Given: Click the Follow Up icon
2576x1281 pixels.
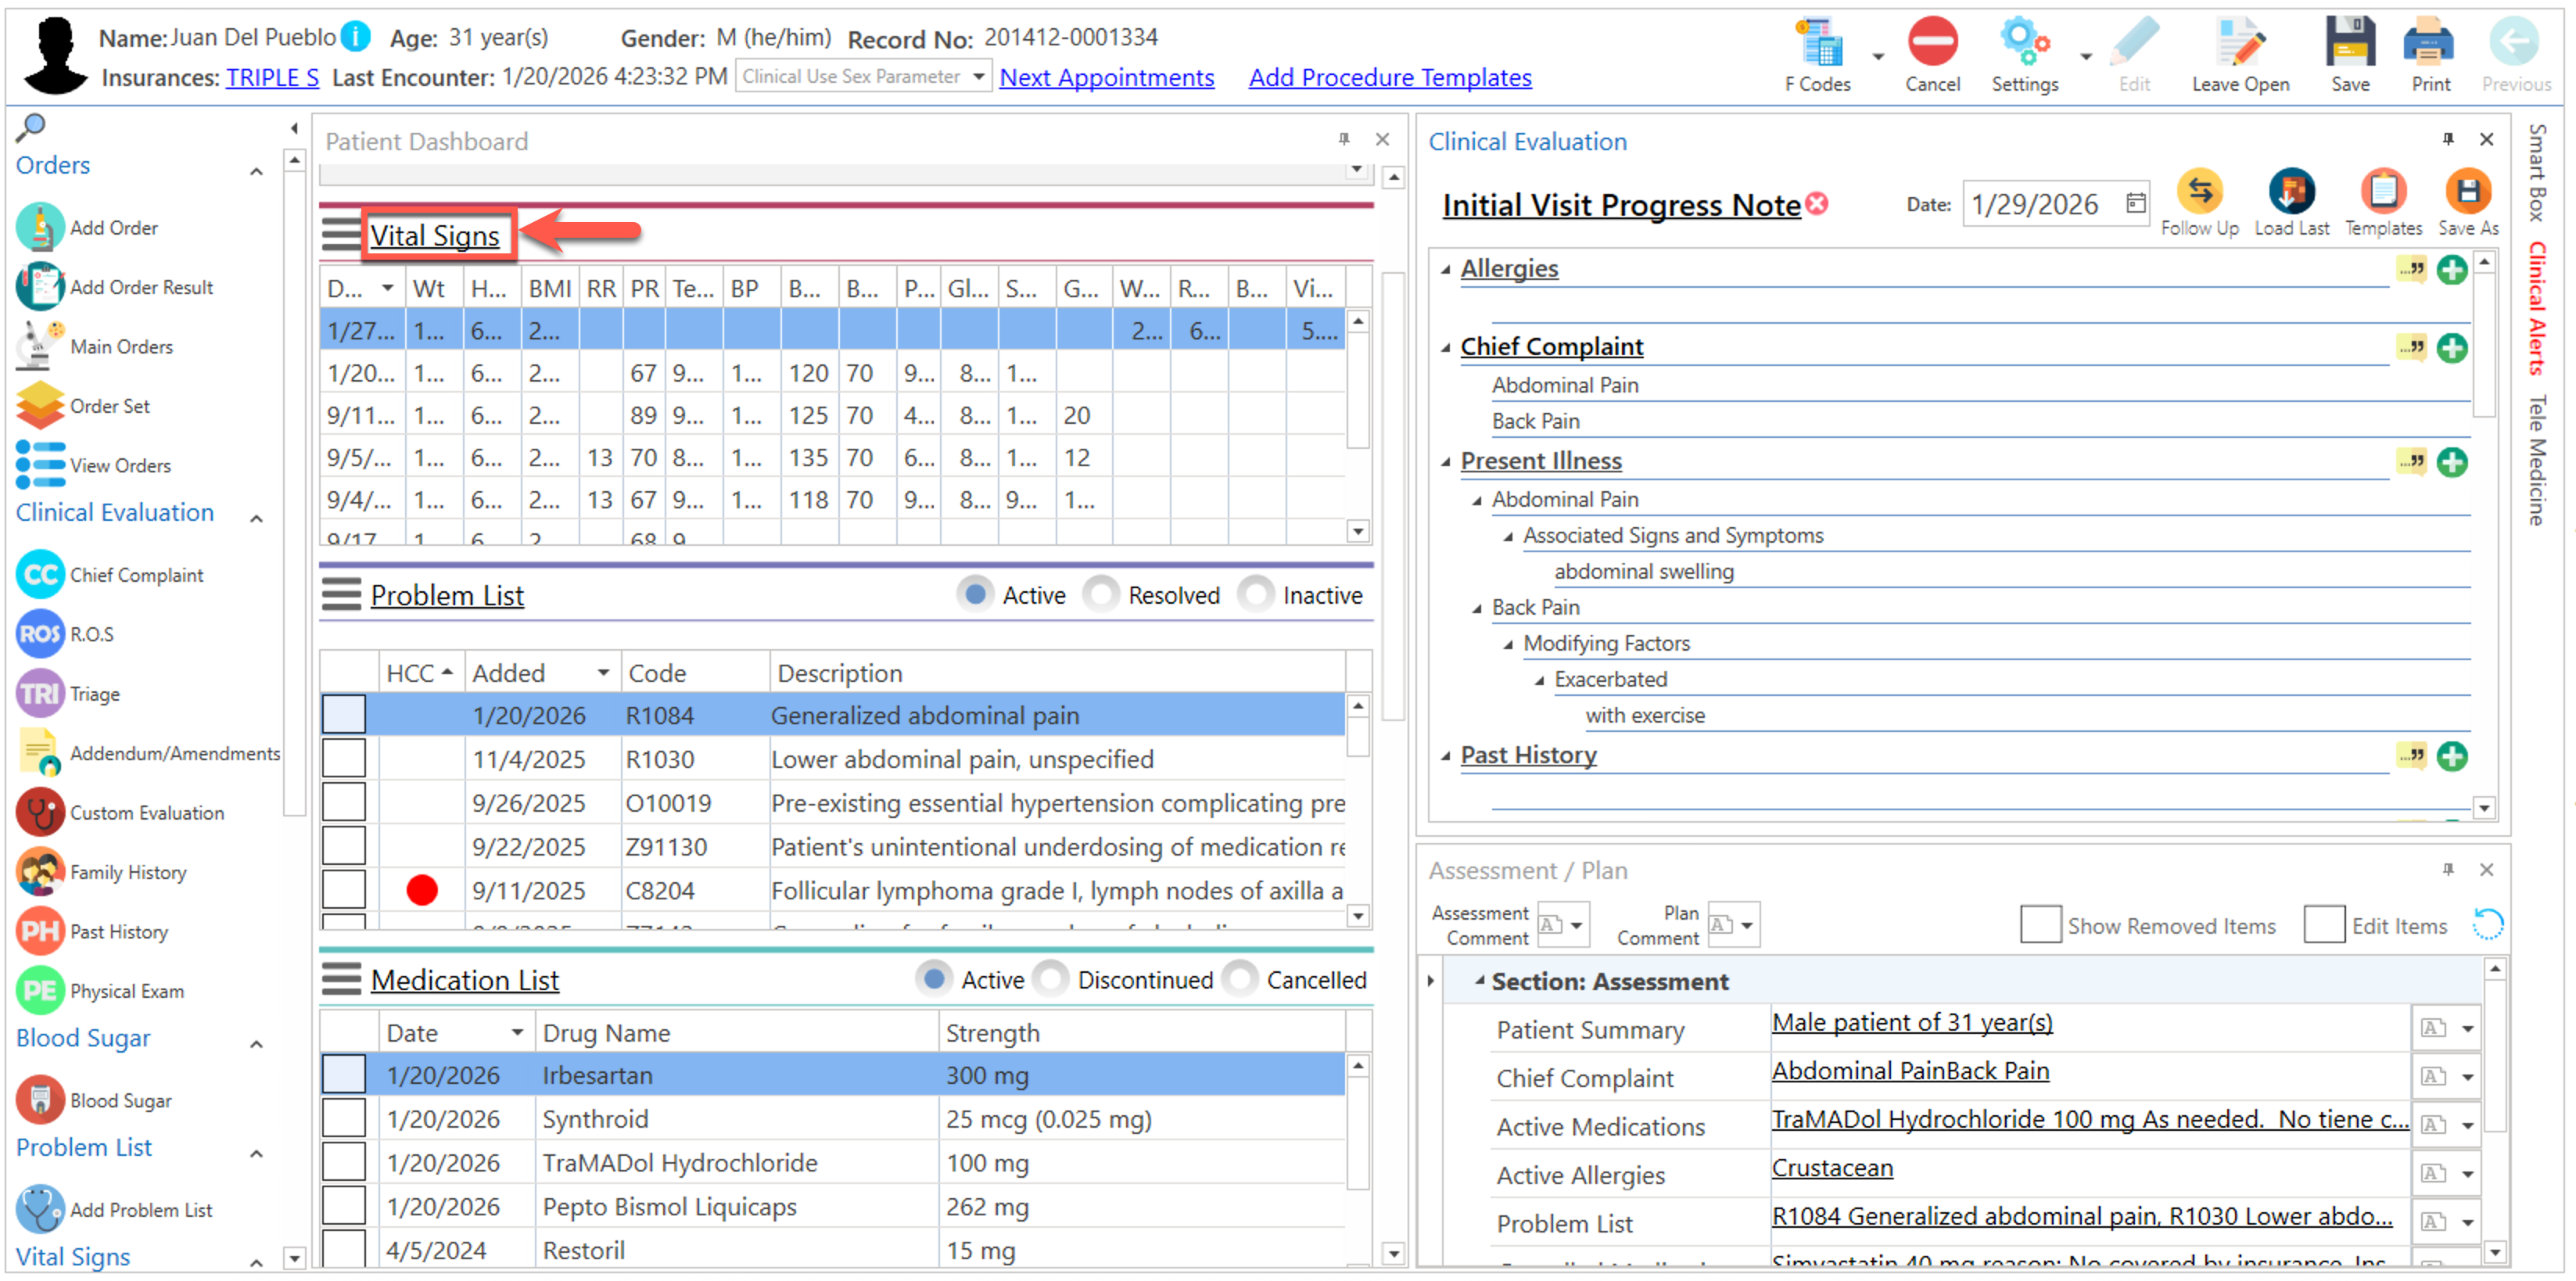Looking at the screenshot, I should click(x=2199, y=192).
